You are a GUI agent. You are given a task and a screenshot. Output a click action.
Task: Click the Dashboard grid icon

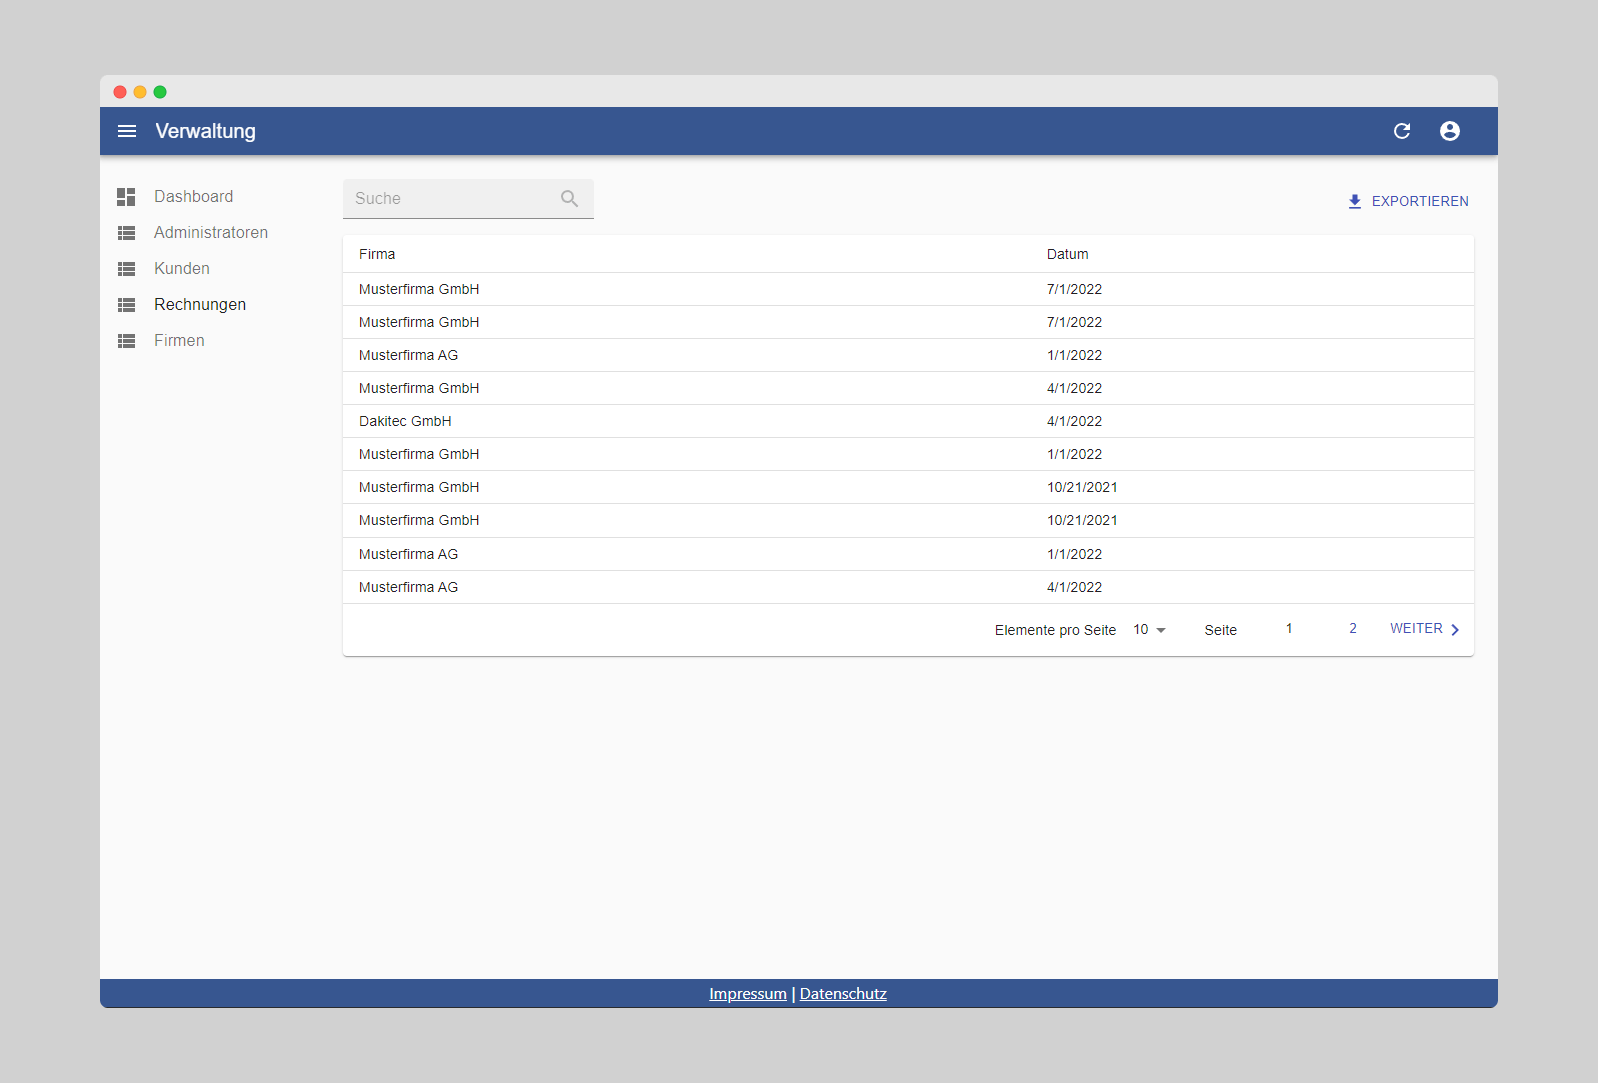pos(126,197)
